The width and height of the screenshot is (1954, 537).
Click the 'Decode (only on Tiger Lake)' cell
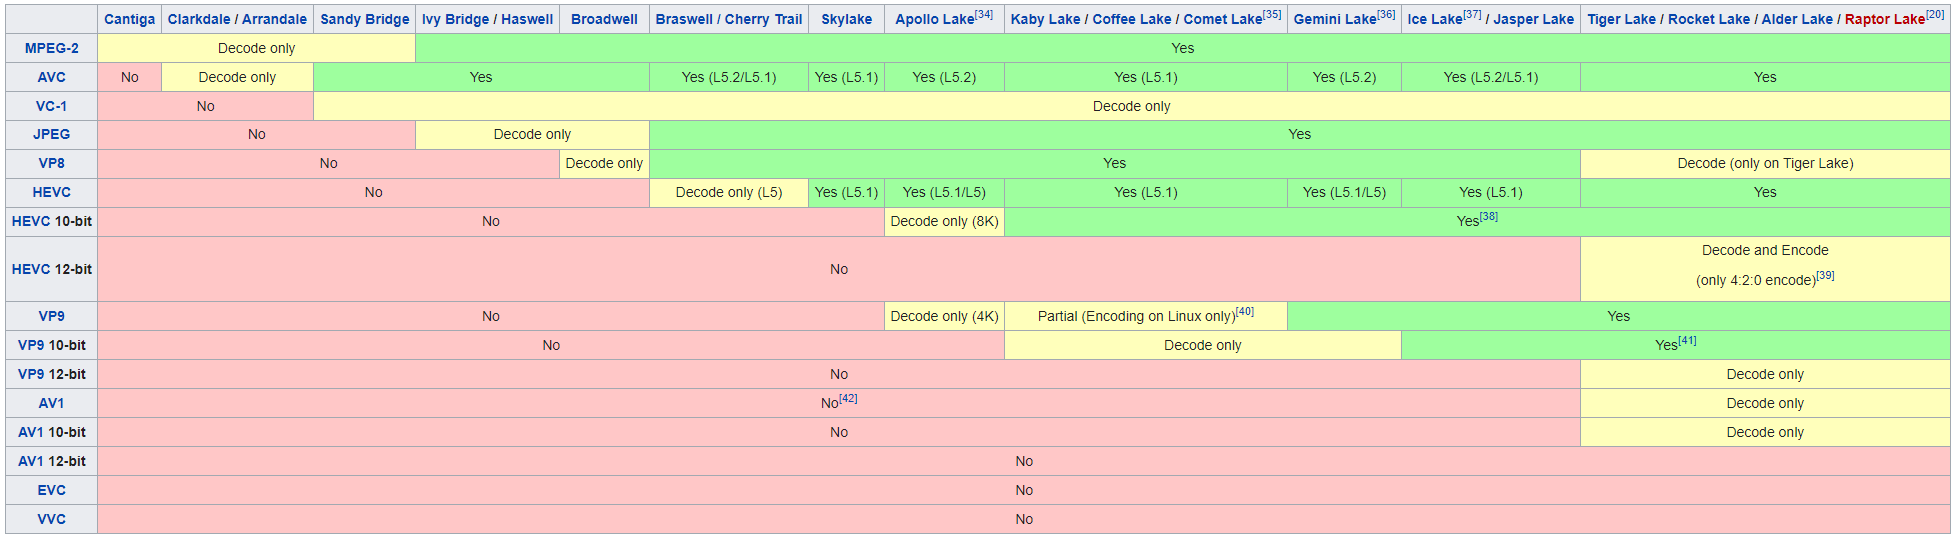point(1765,163)
